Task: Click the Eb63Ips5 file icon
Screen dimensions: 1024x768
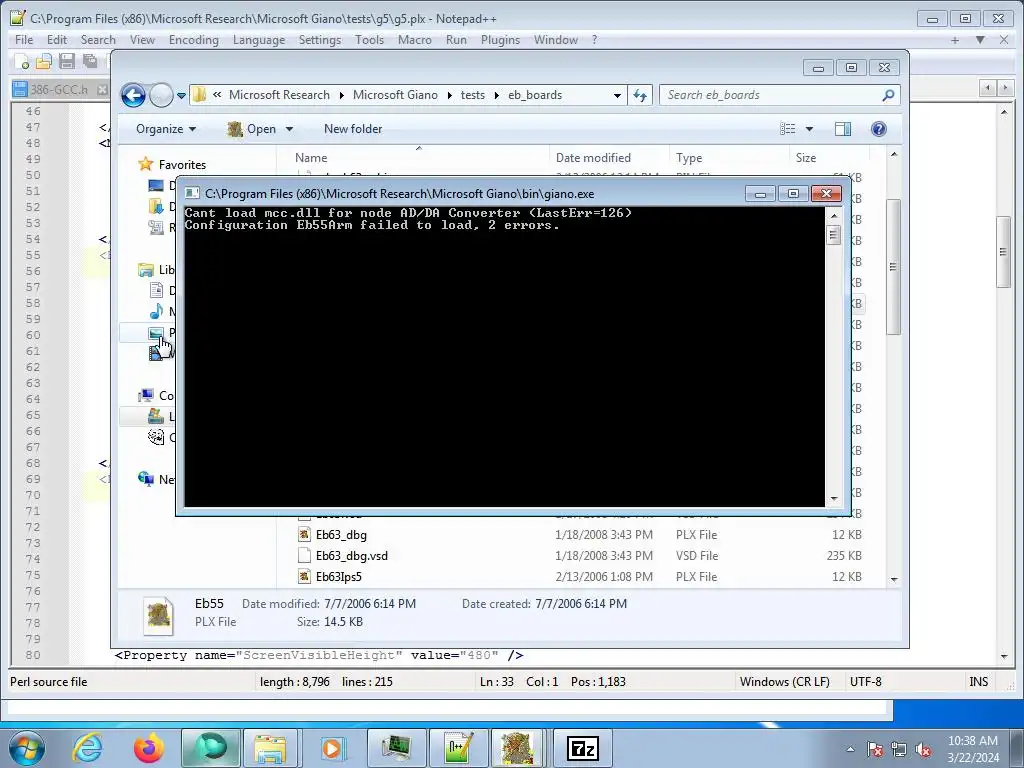Action: [x=304, y=577]
